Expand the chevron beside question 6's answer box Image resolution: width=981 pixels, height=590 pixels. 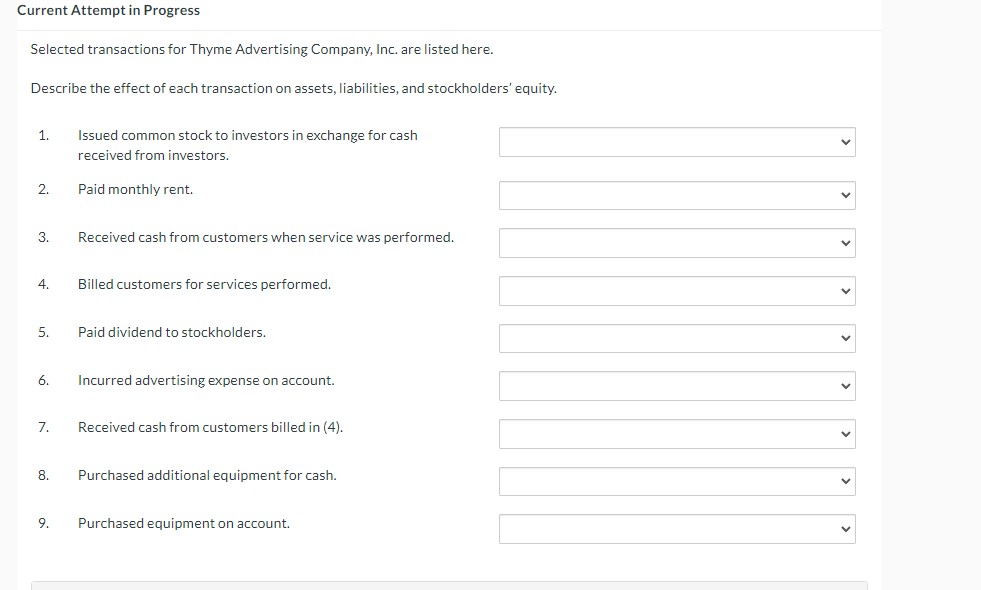click(x=845, y=385)
